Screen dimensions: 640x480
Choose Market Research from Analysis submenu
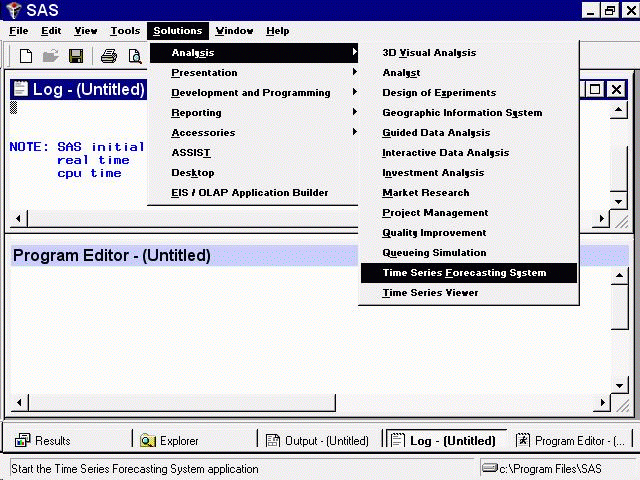click(x=425, y=193)
